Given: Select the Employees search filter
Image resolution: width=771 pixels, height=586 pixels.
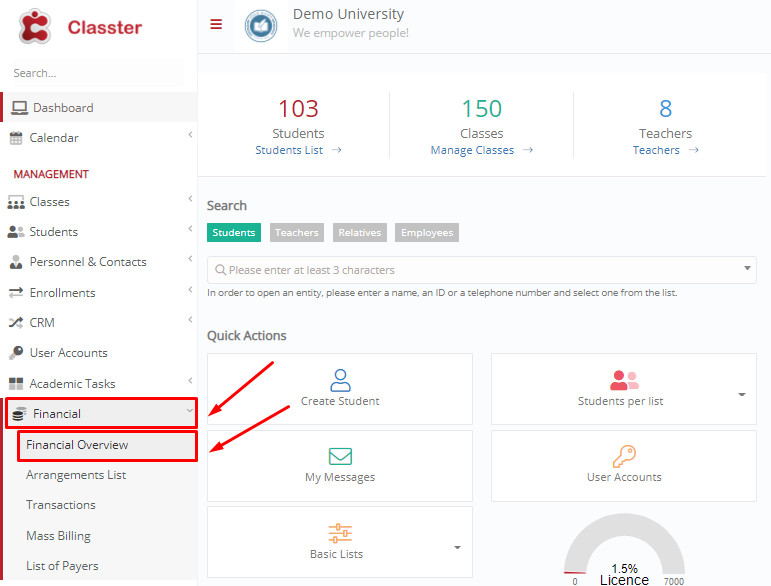Looking at the screenshot, I should coord(427,233).
